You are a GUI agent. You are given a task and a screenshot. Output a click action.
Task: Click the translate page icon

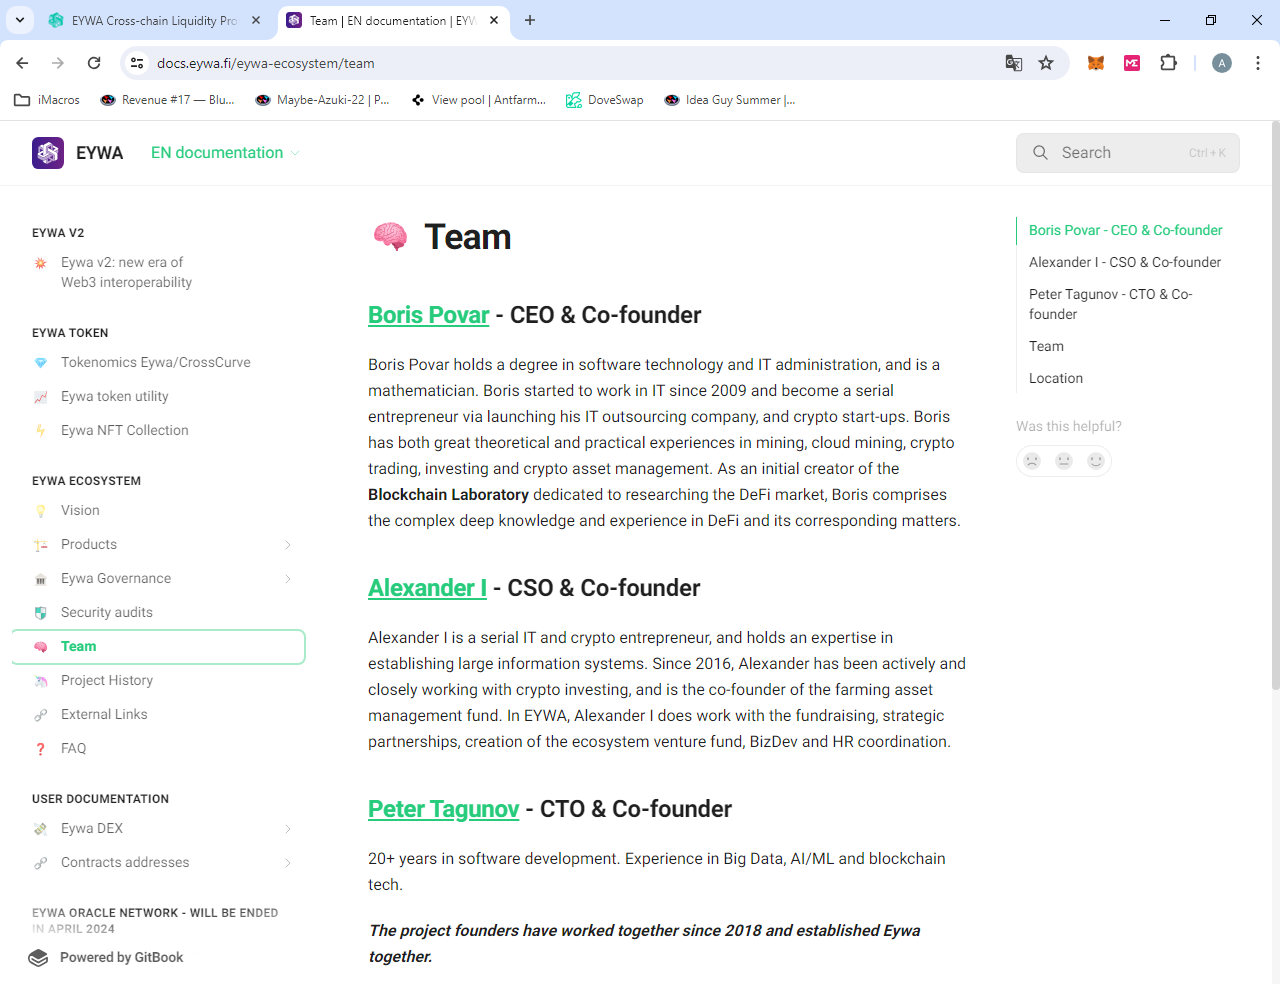coord(1014,63)
